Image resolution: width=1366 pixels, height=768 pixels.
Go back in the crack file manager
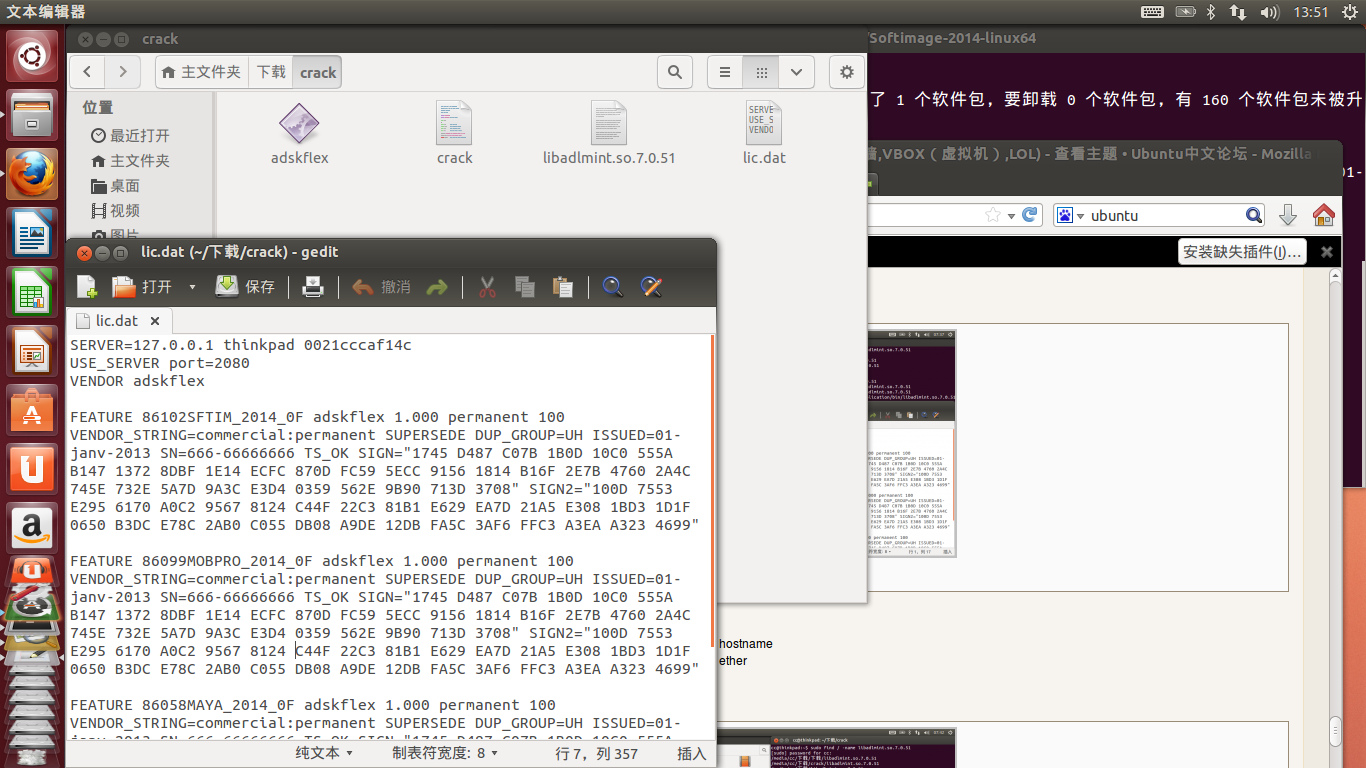click(88, 72)
